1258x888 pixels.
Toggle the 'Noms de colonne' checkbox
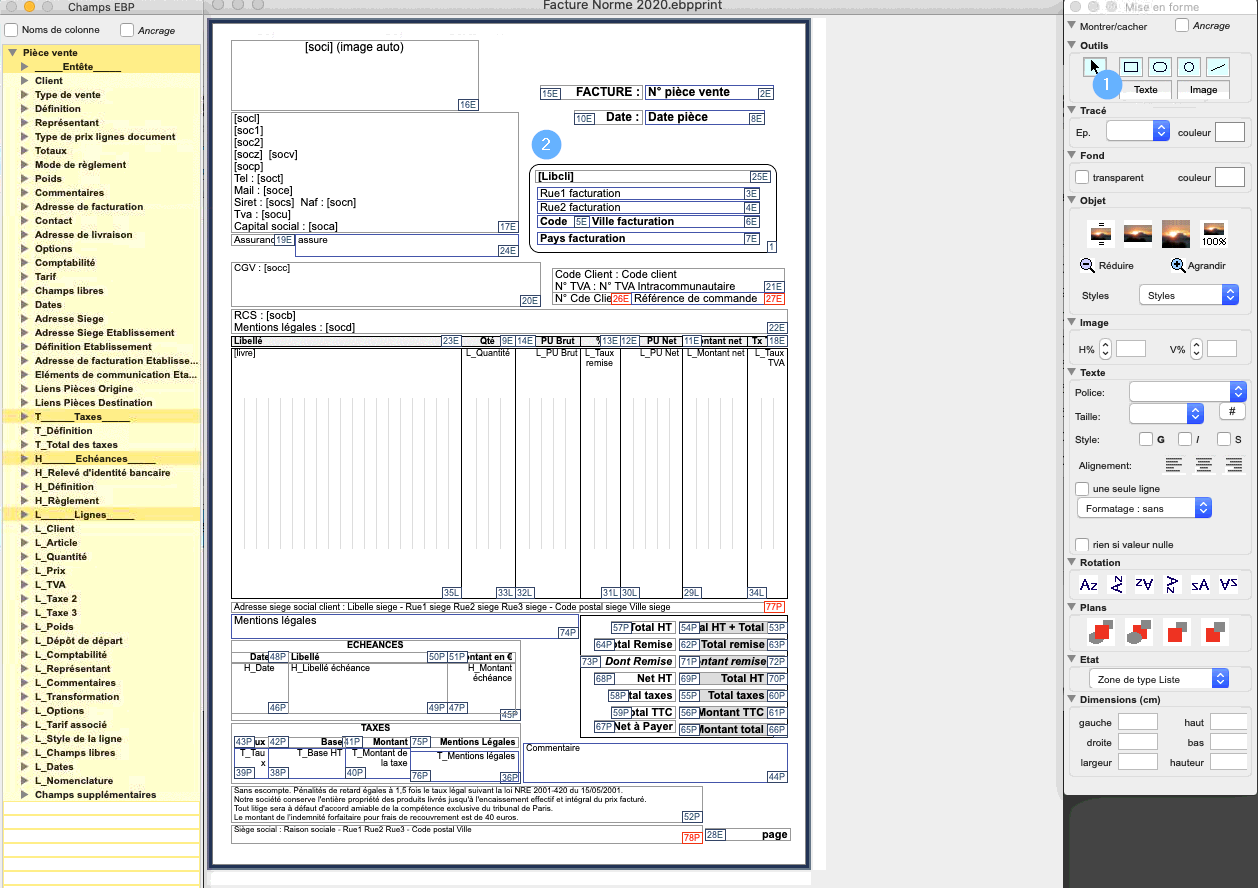click(12, 30)
